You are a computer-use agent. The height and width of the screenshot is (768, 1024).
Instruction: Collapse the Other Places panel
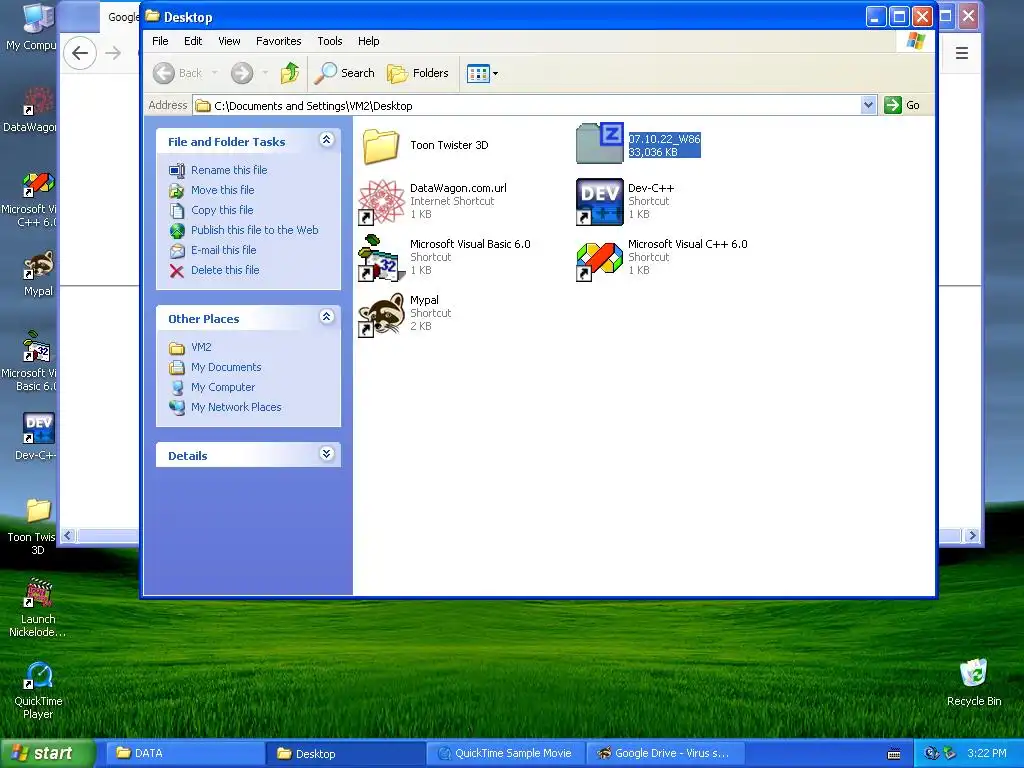pyautogui.click(x=327, y=317)
